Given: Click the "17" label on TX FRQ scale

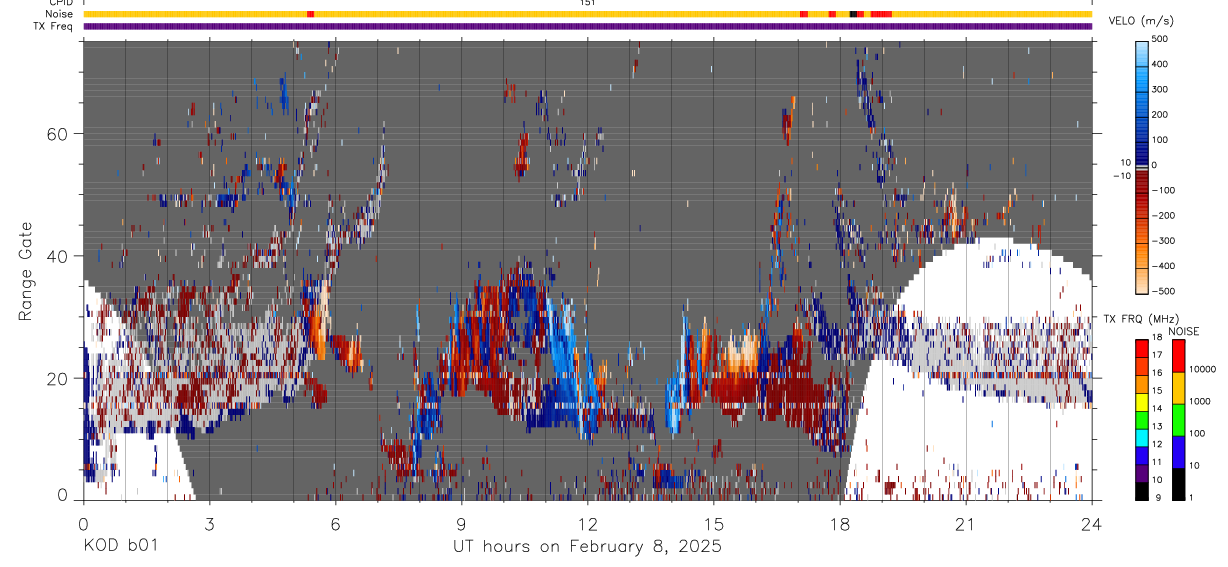Looking at the screenshot, I should 1157,355.
